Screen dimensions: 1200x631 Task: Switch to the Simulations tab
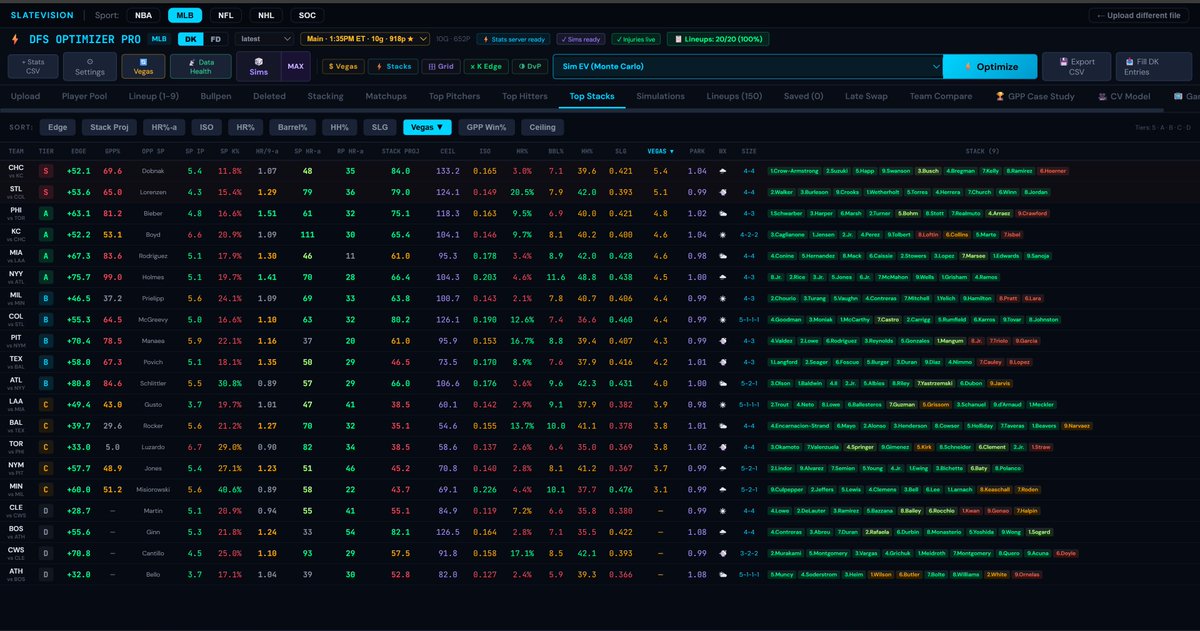coord(660,96)
